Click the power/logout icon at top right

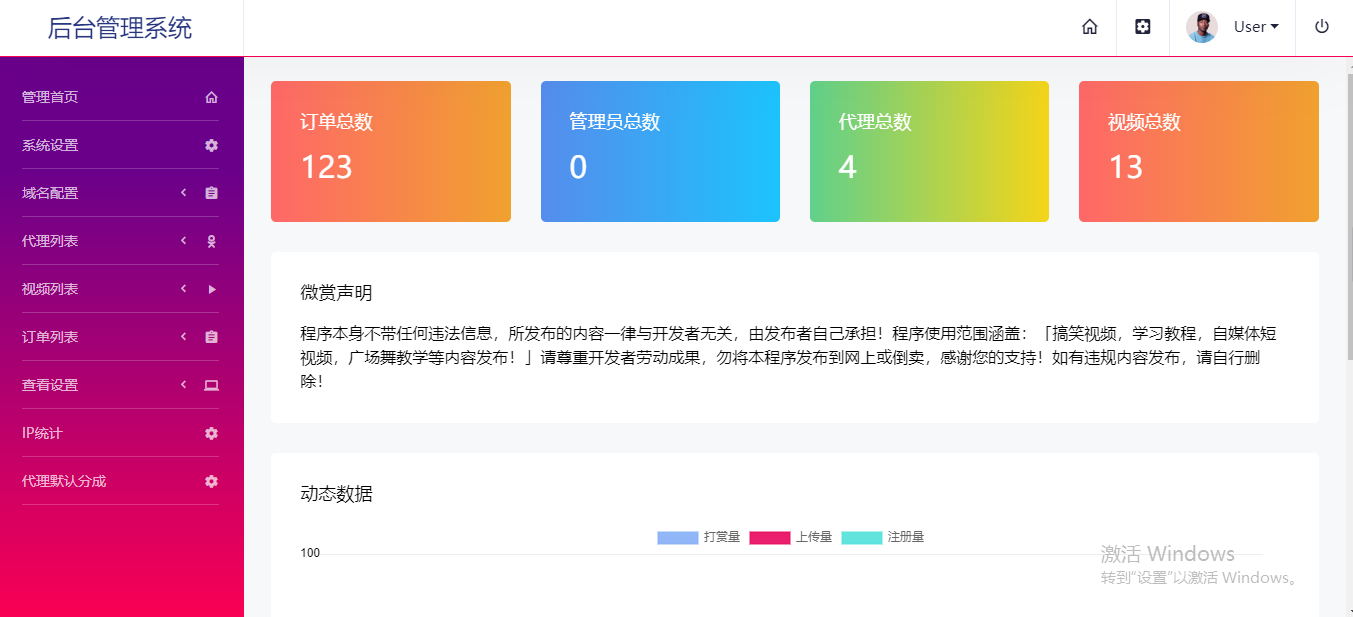coord(1321,27)
